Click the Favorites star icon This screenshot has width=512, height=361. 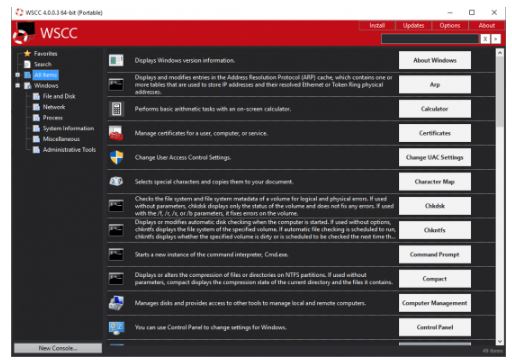click(x=27, y=53)
